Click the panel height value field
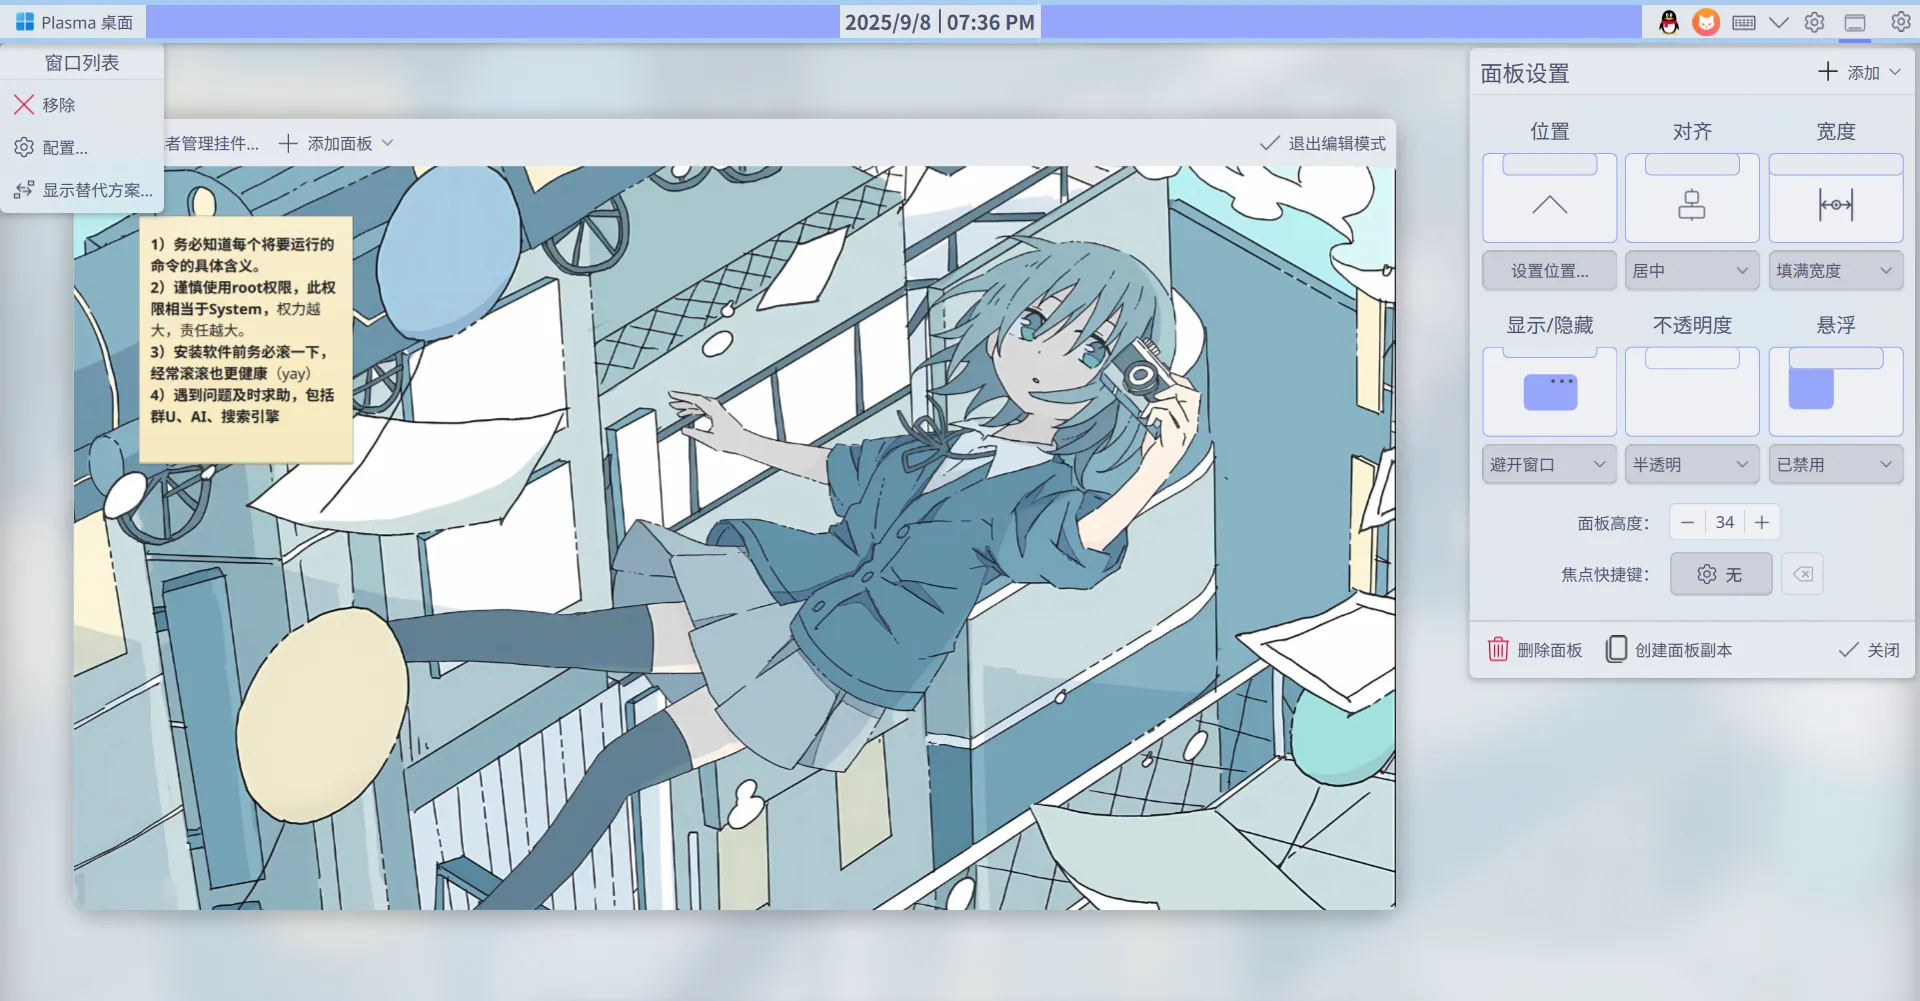The height and width of the screenshot is (1001, 1920). 1724,522
